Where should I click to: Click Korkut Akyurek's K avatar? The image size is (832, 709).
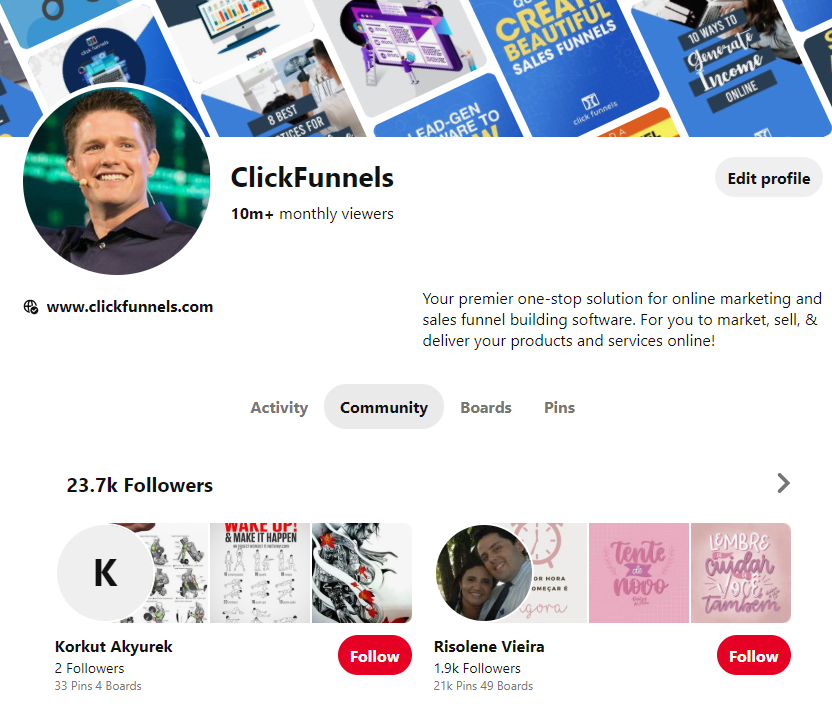coord(106,573)
